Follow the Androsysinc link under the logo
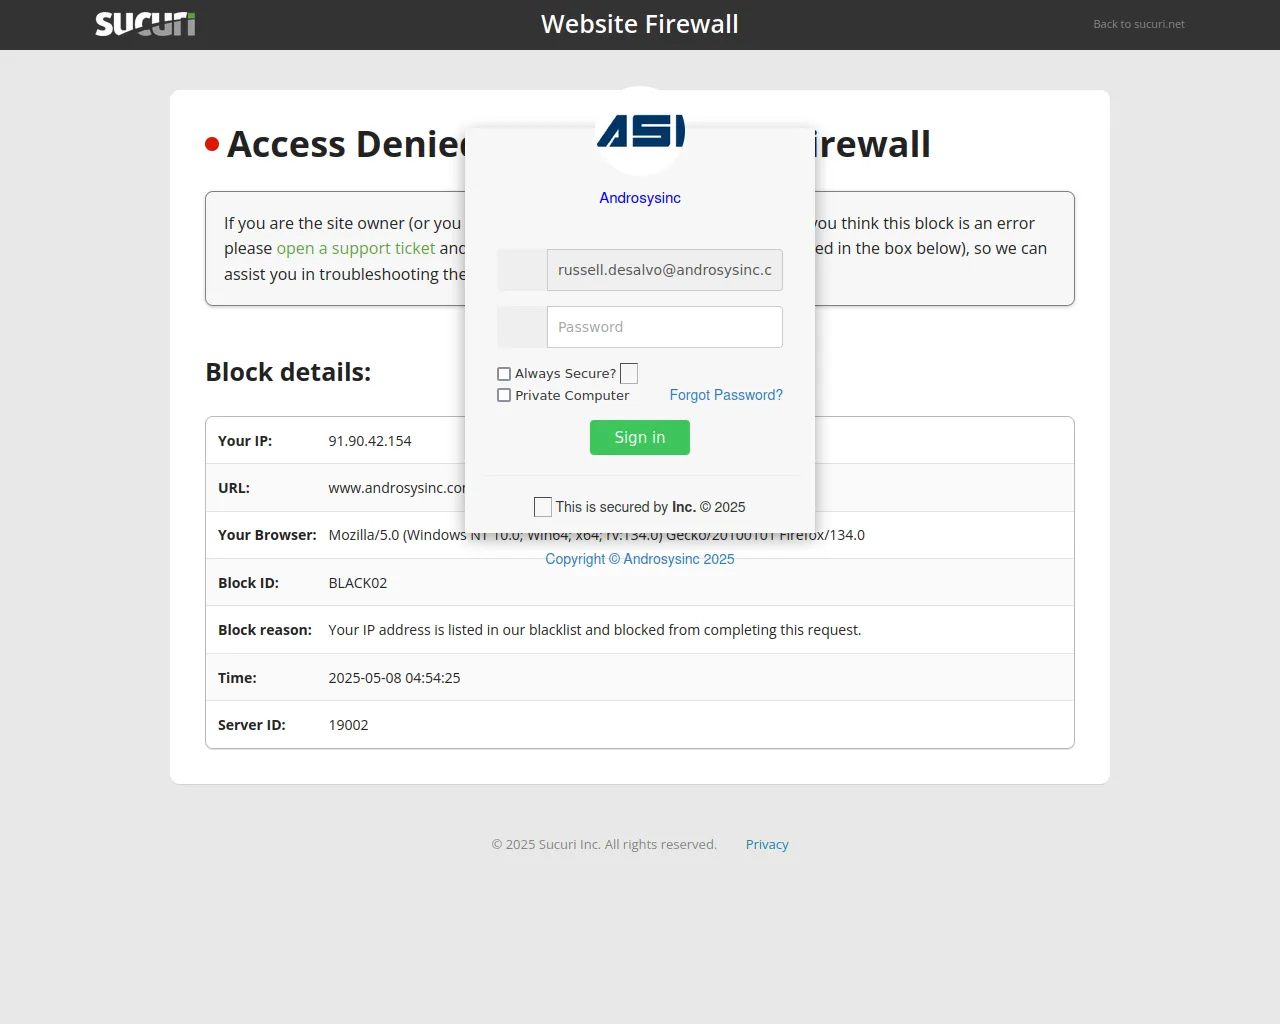This screenshot has width=1280, height=1024. pyautogui.click(x=640, y=198)
